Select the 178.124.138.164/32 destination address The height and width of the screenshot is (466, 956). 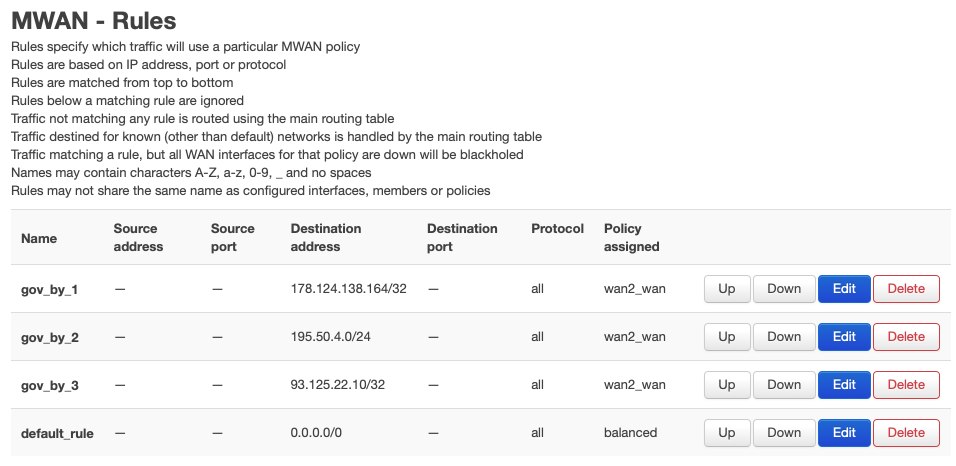pos(349,289)
